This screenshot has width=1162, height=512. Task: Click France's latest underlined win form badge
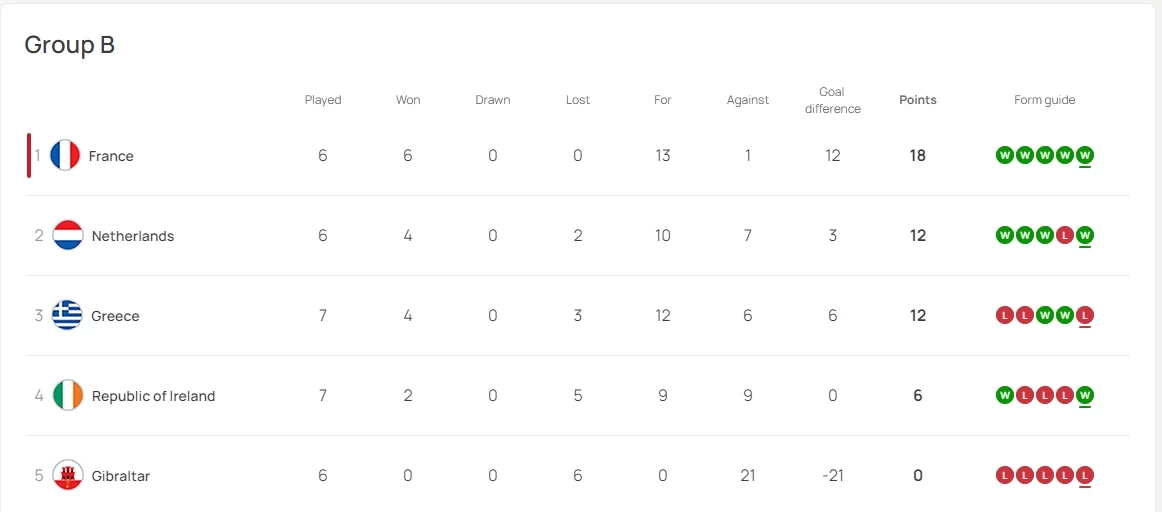[1085, 155]
